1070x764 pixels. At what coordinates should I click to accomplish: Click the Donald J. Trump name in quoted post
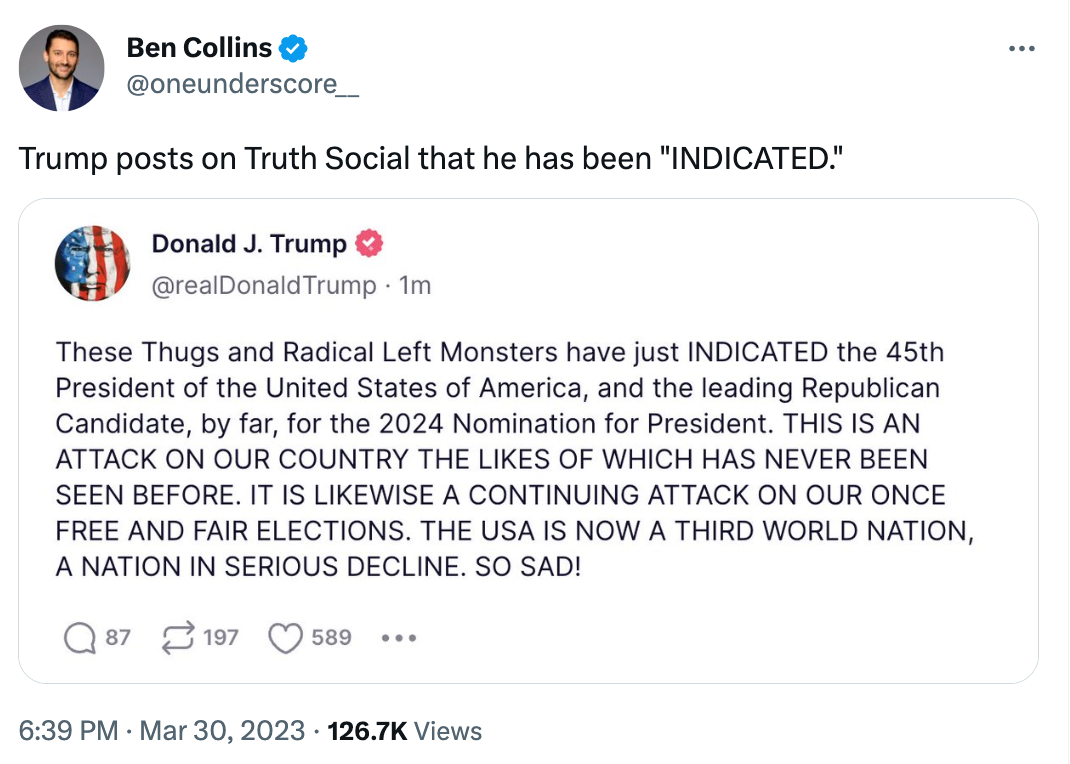tap(249, 244)
